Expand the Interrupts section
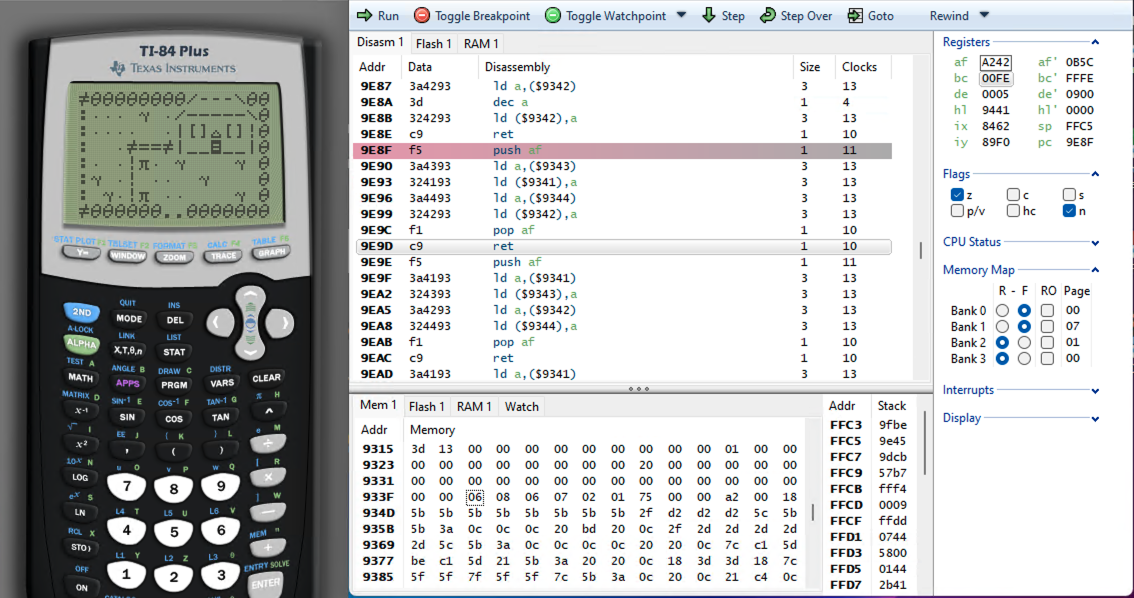The image size is (1134, 598). [1096, 391]
